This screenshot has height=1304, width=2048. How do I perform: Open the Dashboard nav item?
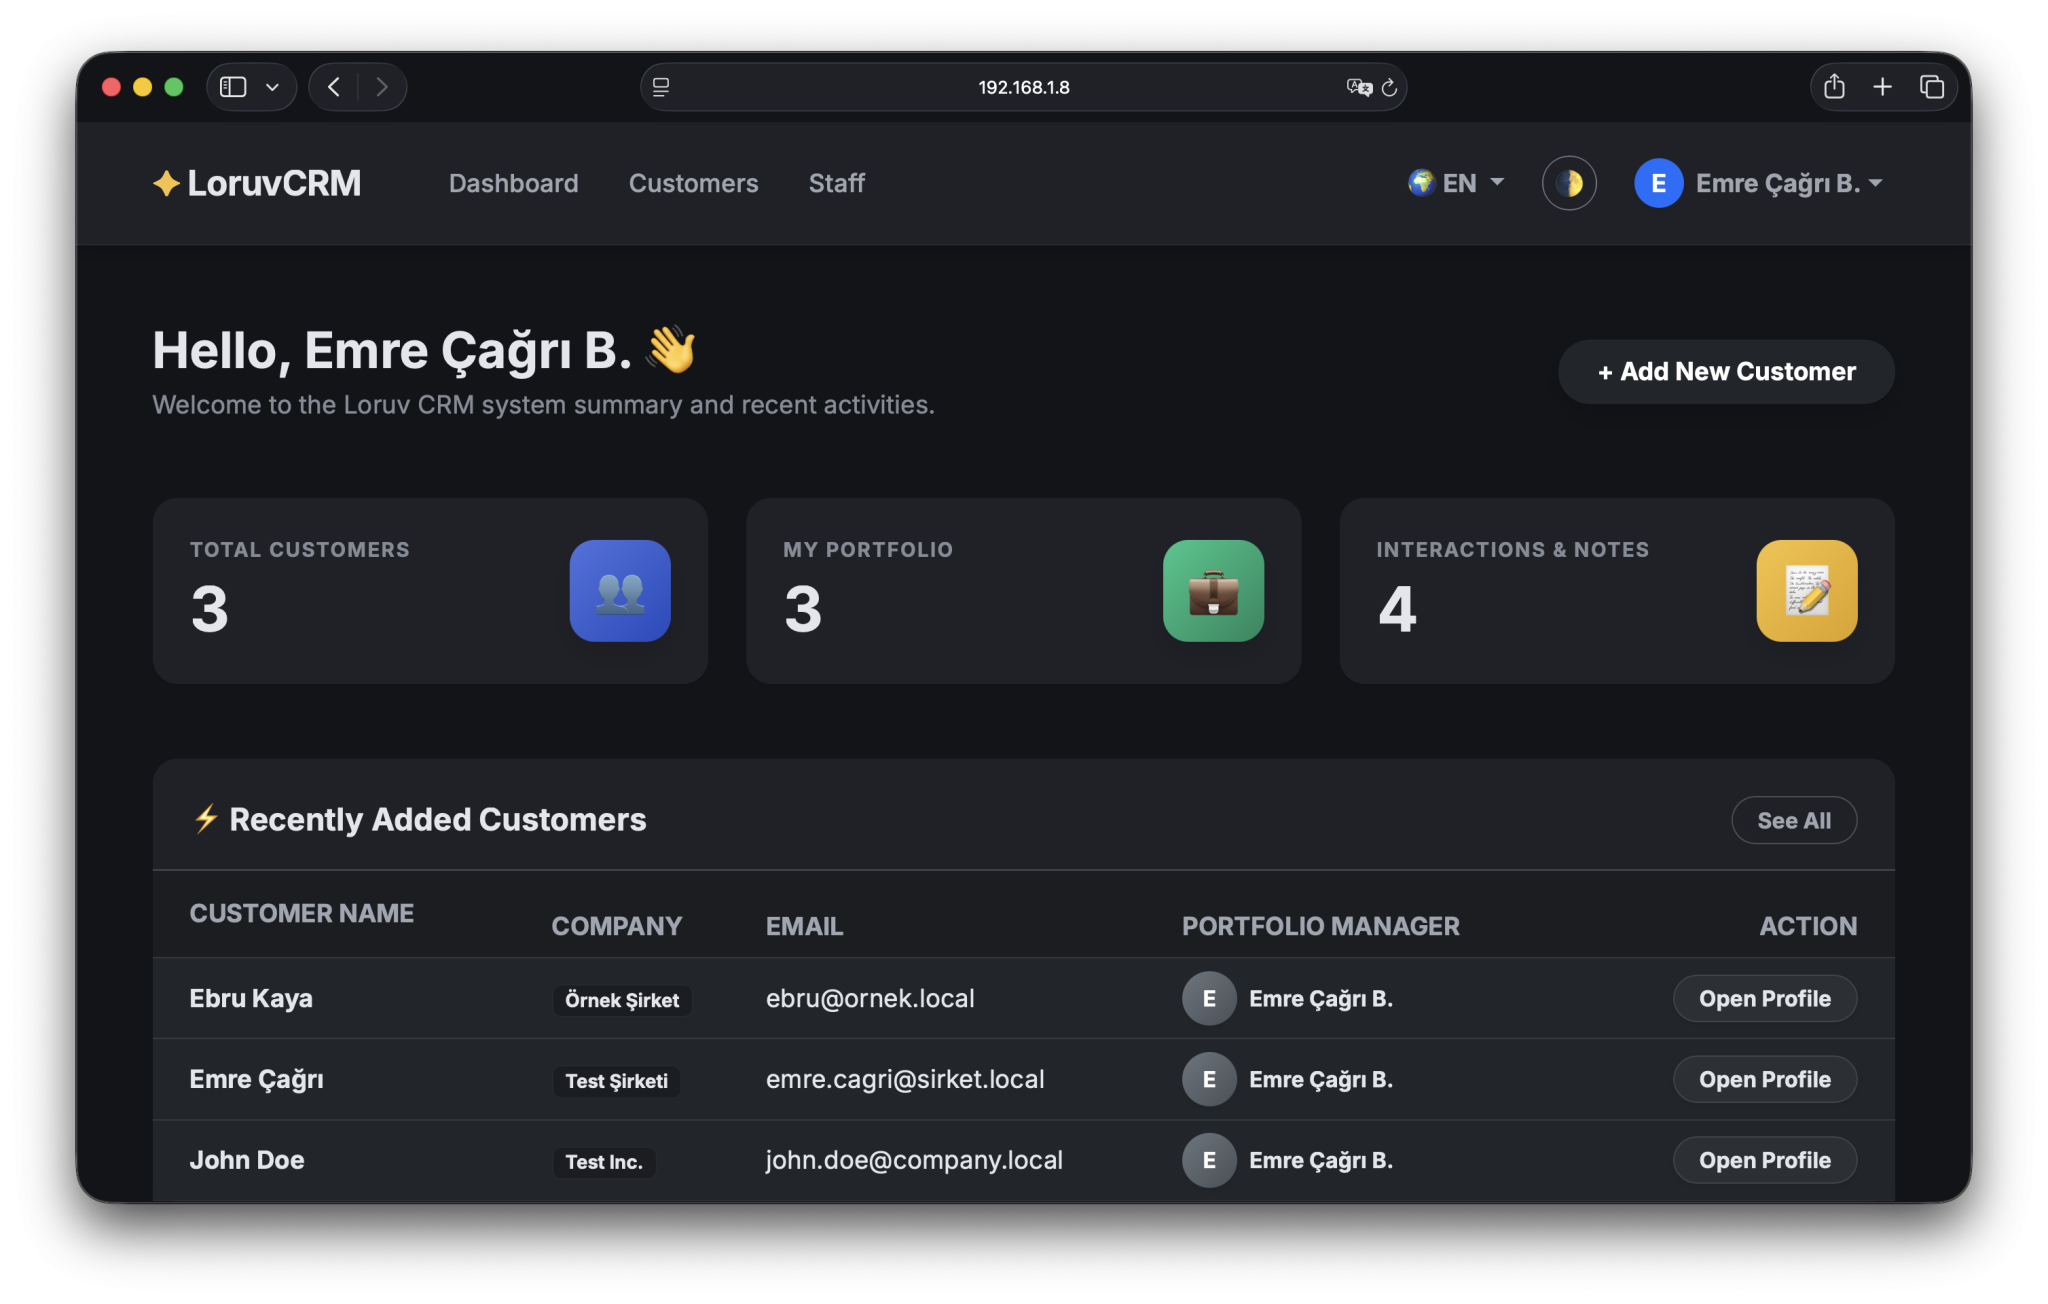[513, 183]
